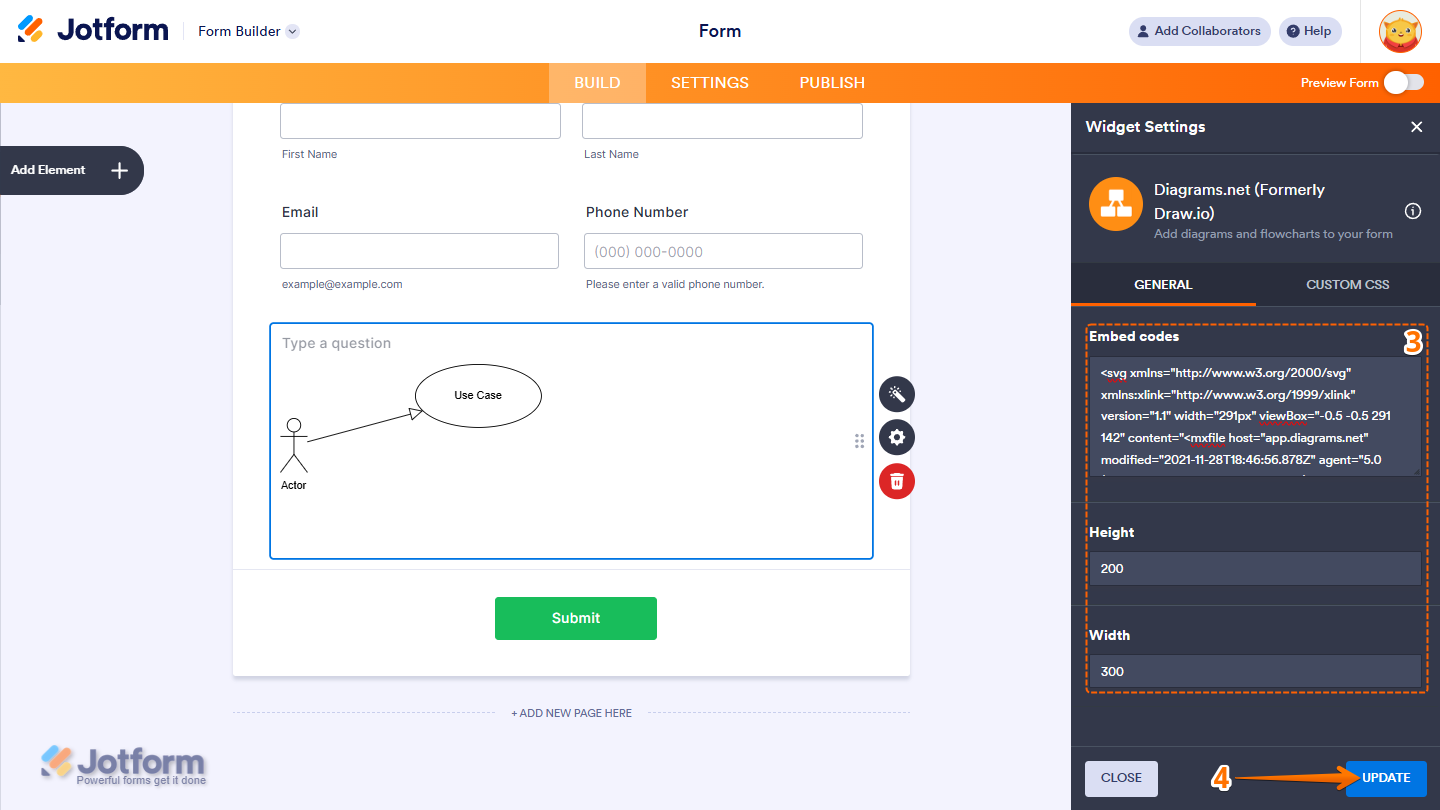
Task: Open widget properties gear icon
Action: (897, 437)
